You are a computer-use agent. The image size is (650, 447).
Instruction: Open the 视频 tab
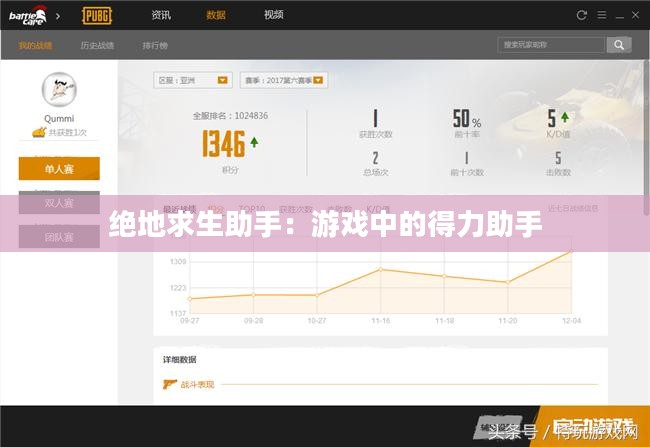274,15
